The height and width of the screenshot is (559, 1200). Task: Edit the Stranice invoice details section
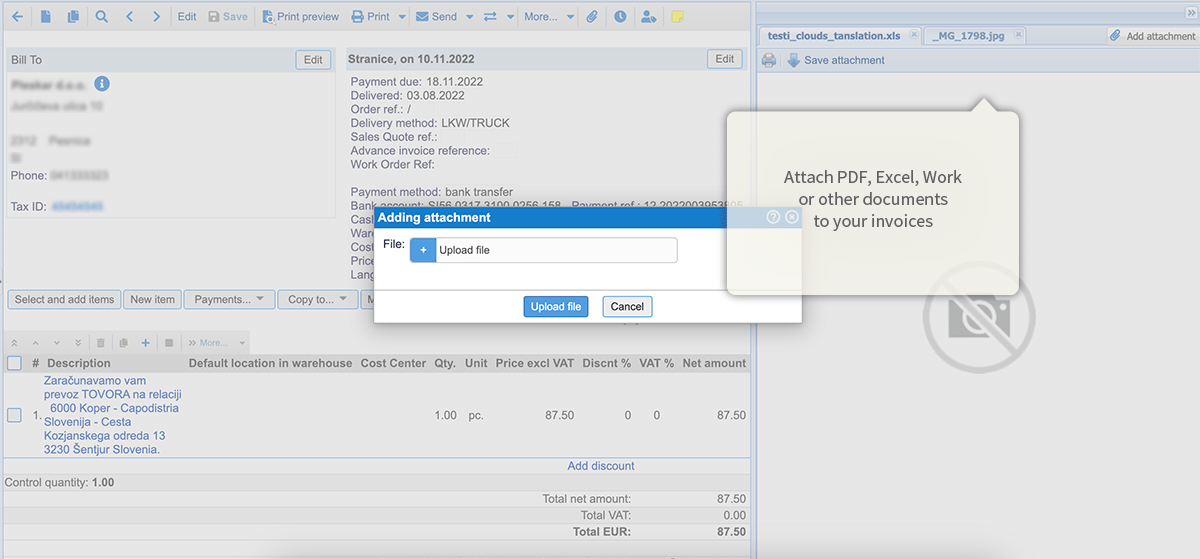pos(725,59)
